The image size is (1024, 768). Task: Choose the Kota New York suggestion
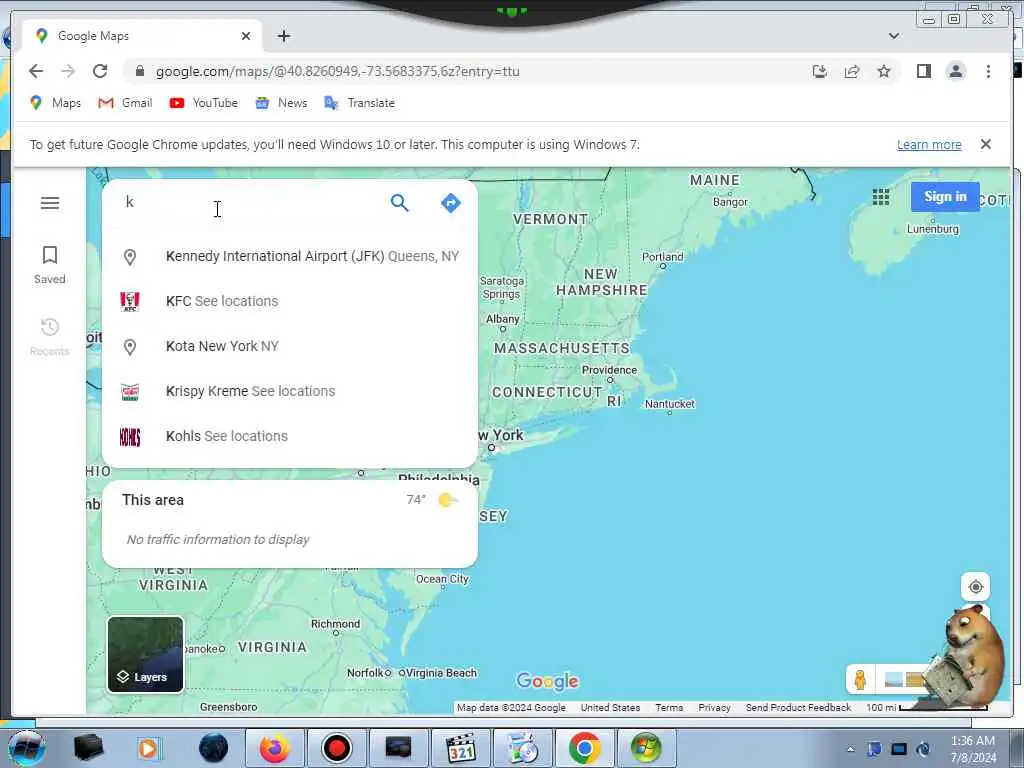[290, 346]
